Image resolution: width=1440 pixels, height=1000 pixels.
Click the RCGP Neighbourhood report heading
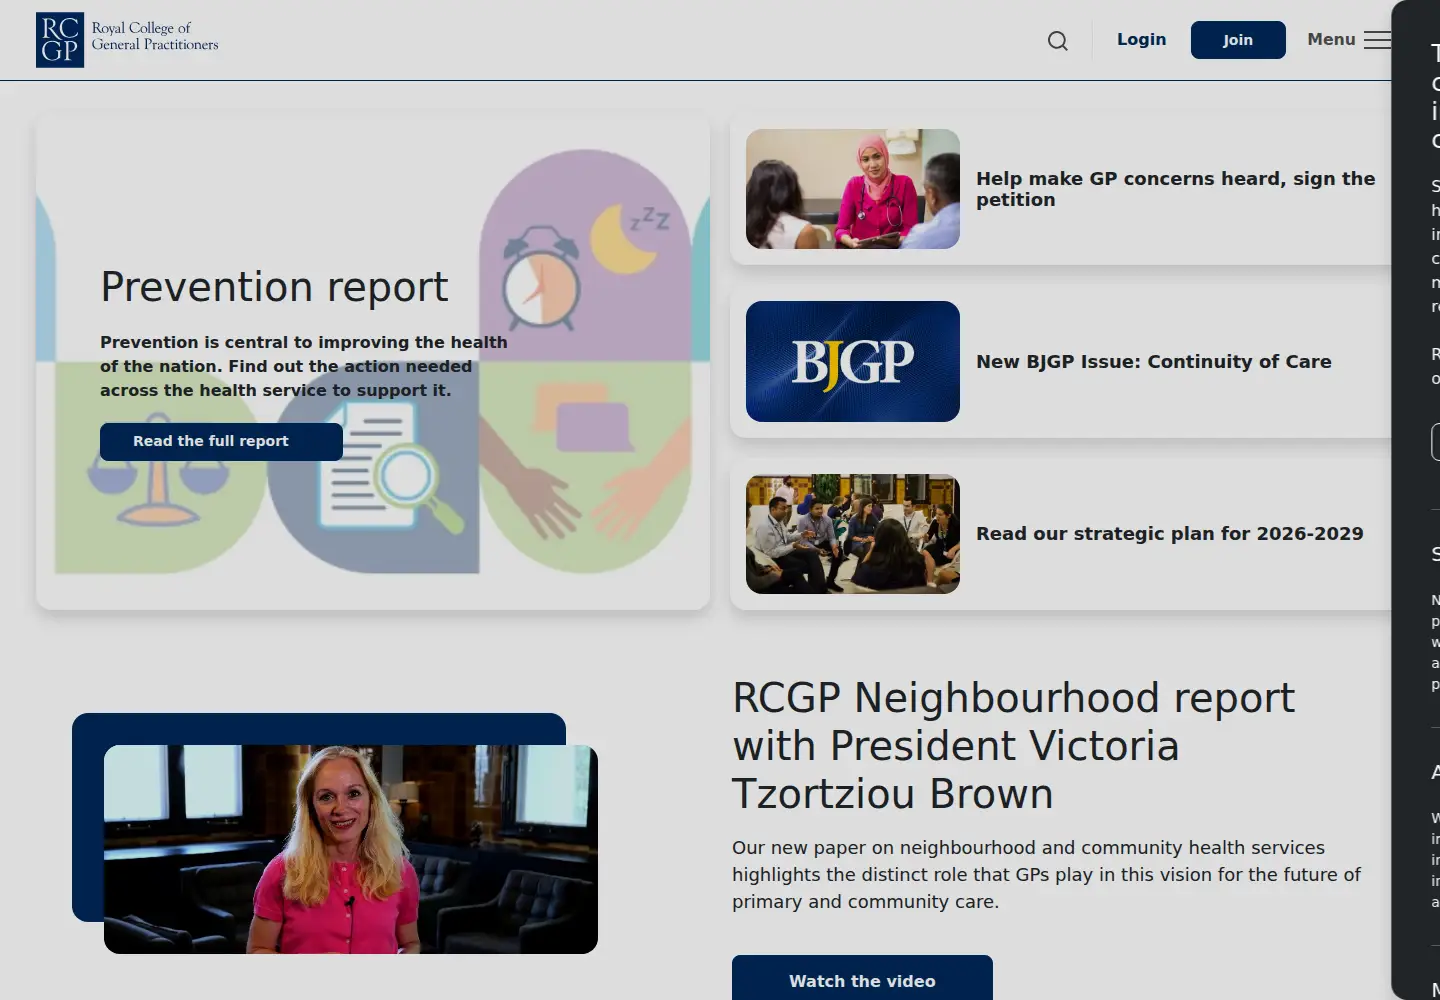[x=1013, y=746]
